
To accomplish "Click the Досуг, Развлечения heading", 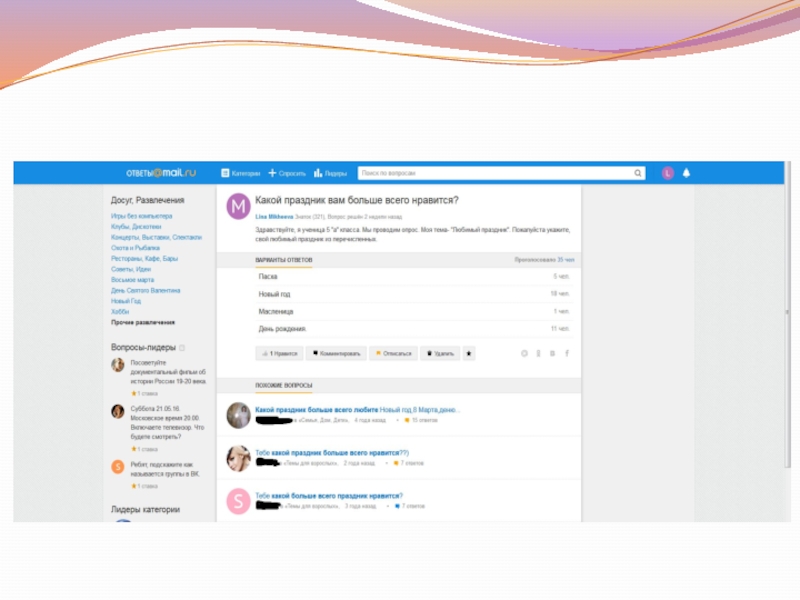I will pos(147,200).
